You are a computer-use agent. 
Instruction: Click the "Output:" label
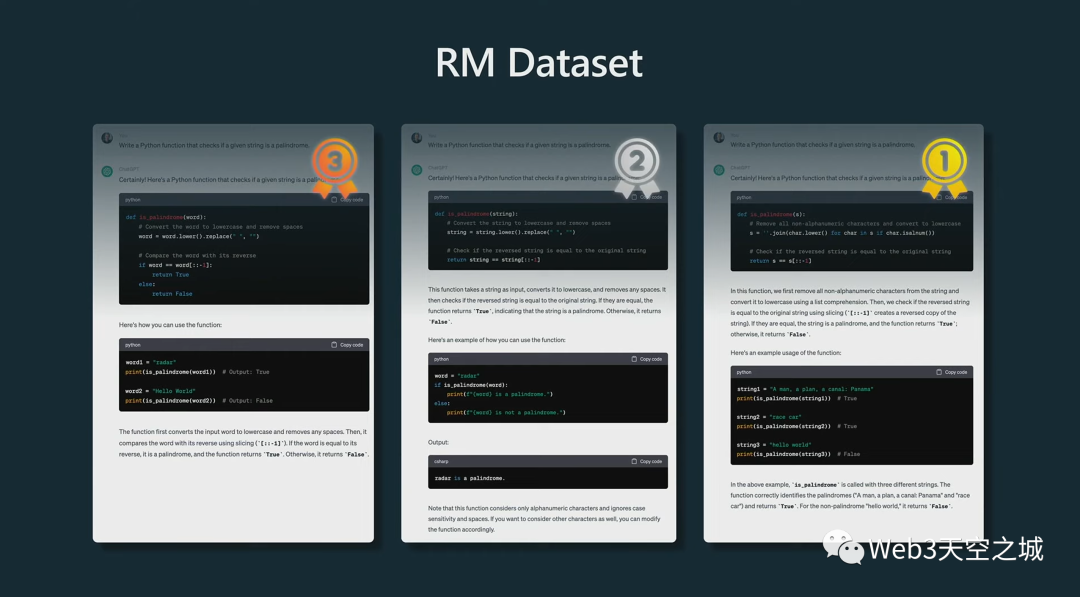(x=438, y=443)
